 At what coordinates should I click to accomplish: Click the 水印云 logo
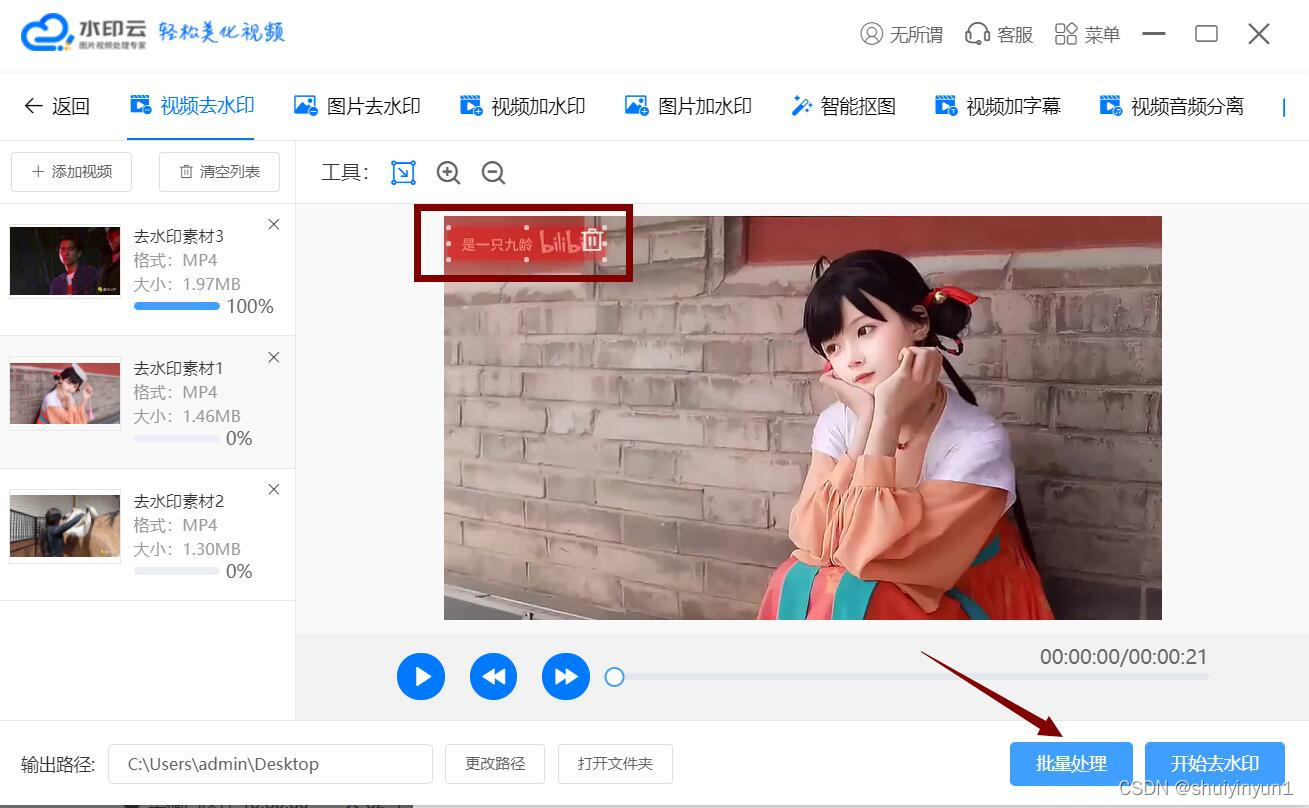pos(85,34)
